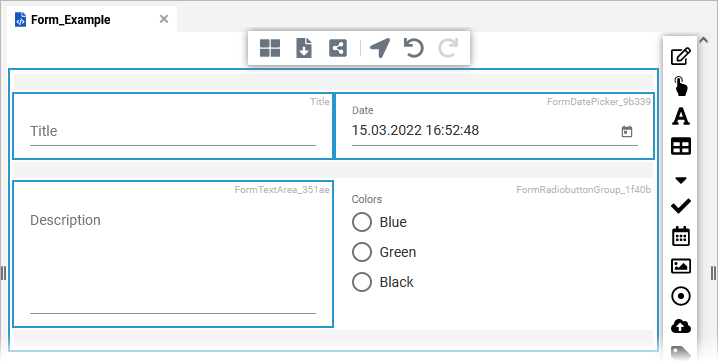Image resolution: width=718 pixels, height=362 pixels.
Task: Select the checkmark checkbox element icon
Action: pos(680,206)
